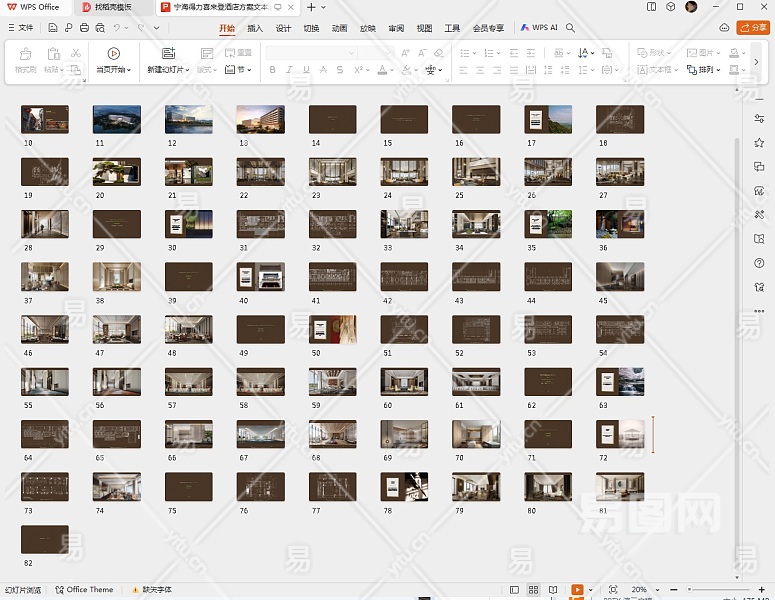Open the 插入 ribbon tab
This screenshot has height=600, width=775.
[255, 28]
